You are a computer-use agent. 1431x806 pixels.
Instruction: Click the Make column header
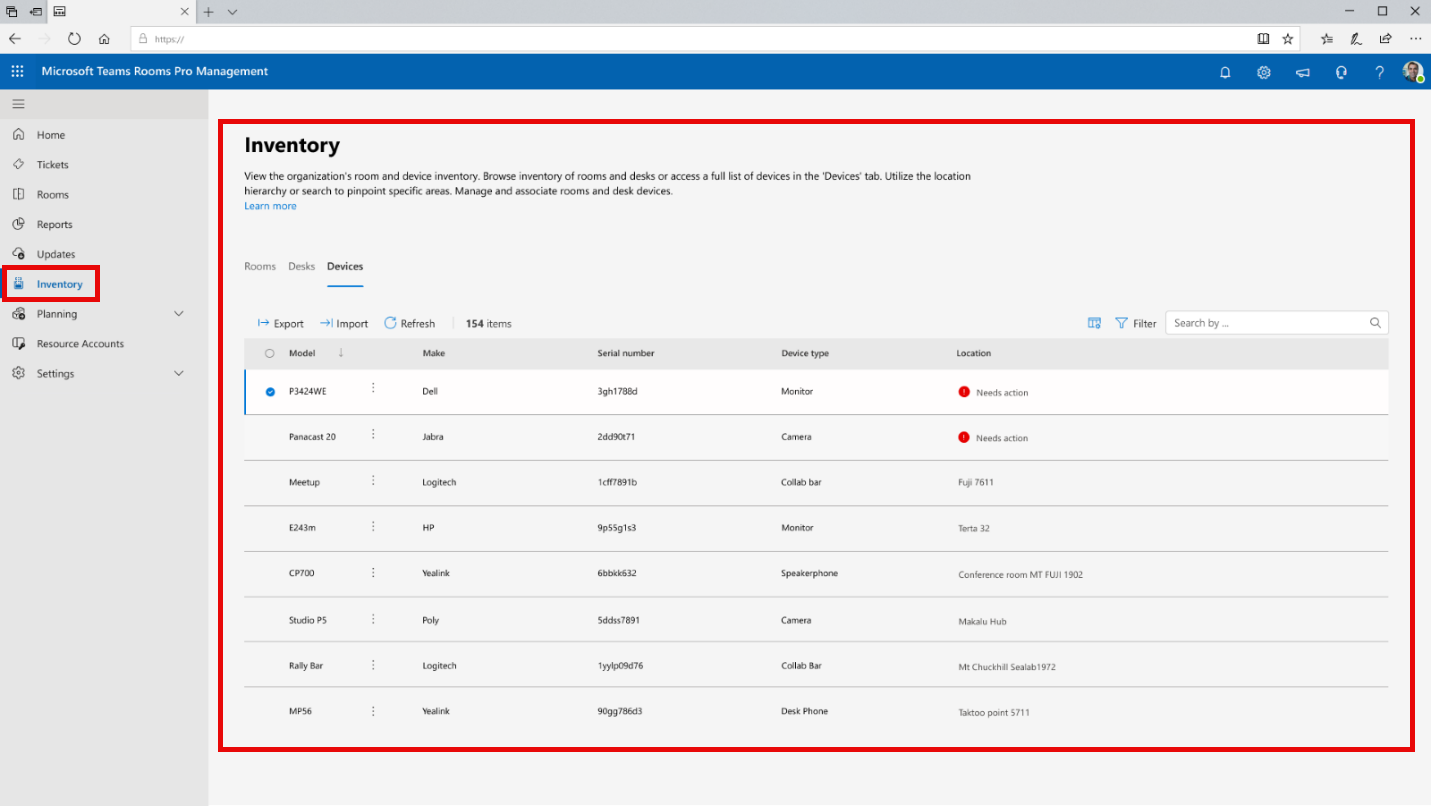434,353
